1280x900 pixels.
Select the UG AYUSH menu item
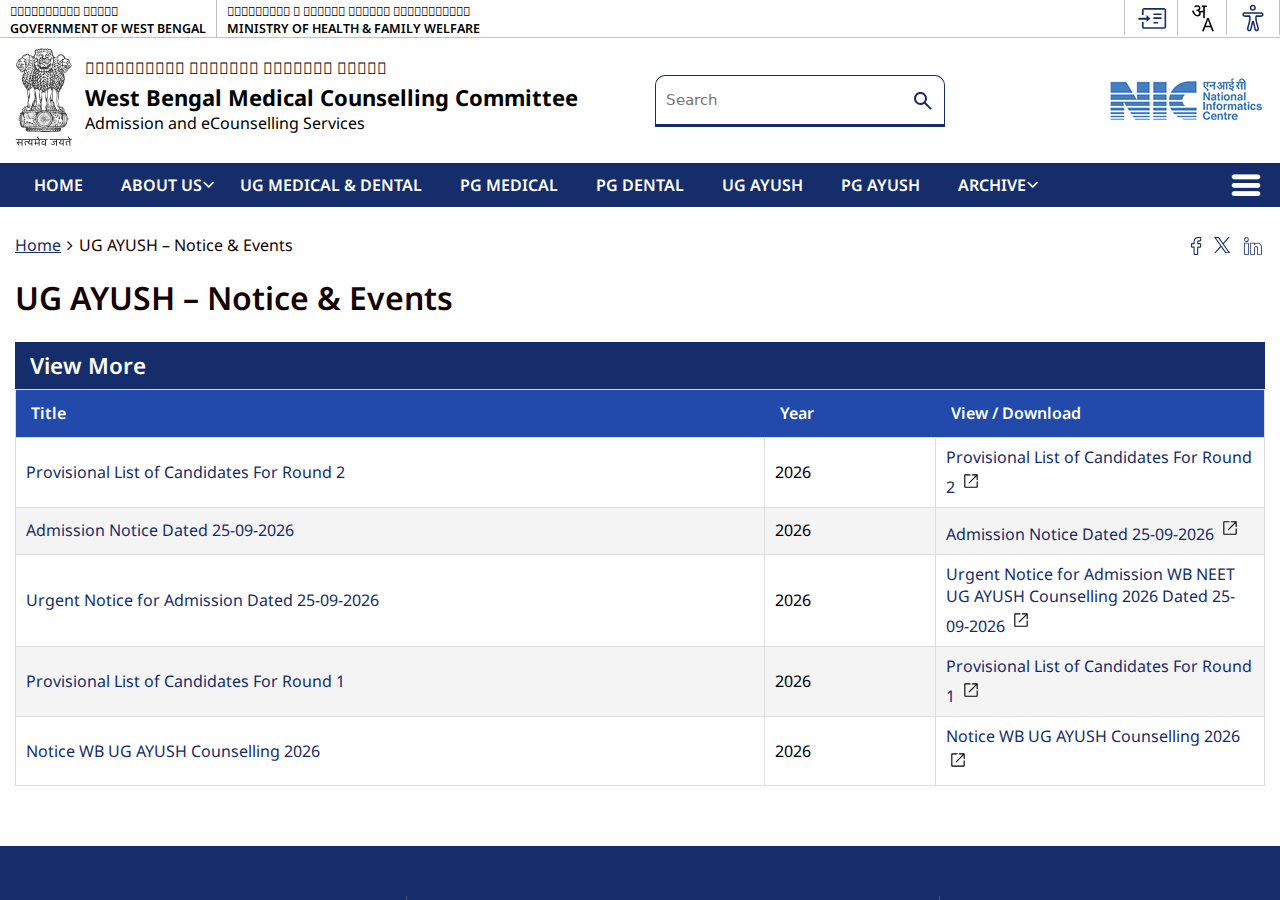[762, 185]
